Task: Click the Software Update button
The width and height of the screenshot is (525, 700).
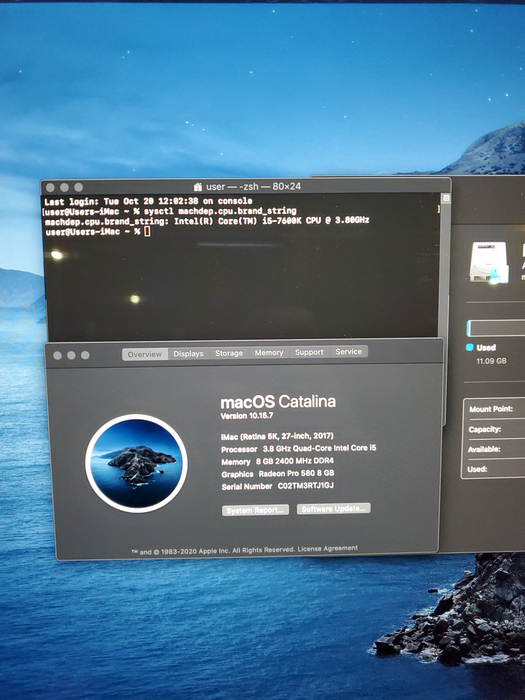Action: click(333, 509)
